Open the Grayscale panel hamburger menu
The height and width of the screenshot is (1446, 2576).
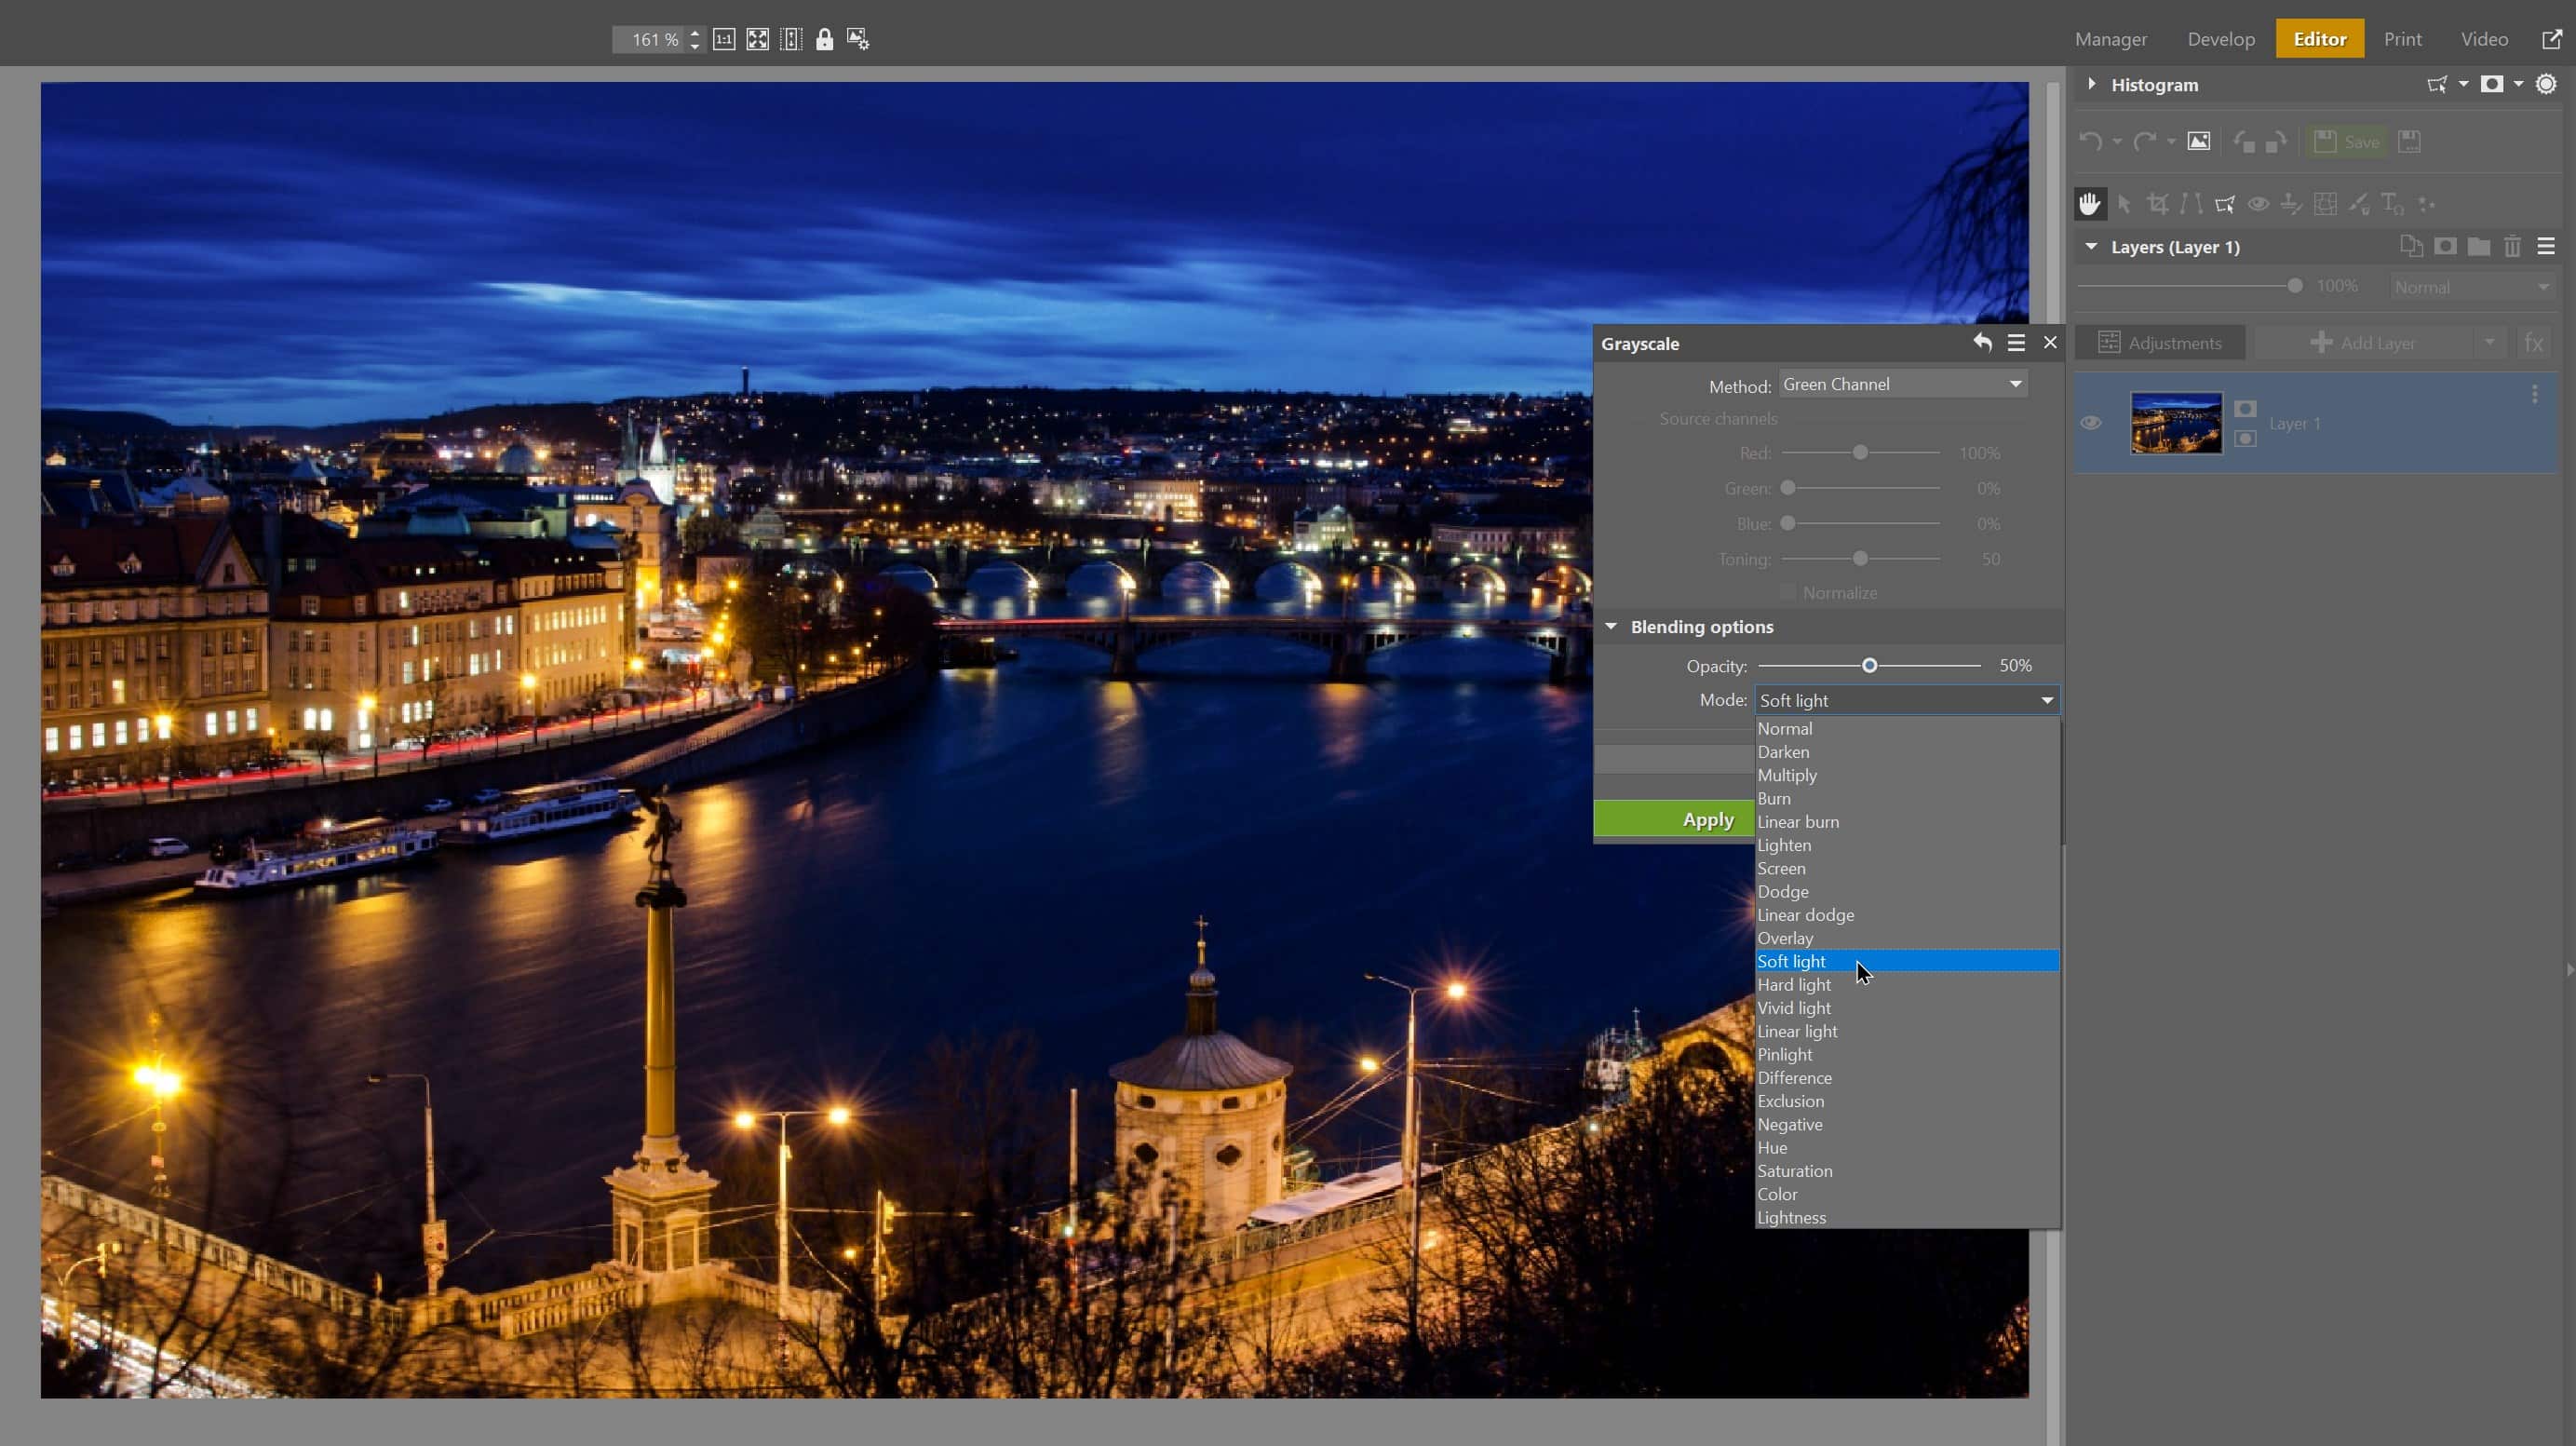2016,343
